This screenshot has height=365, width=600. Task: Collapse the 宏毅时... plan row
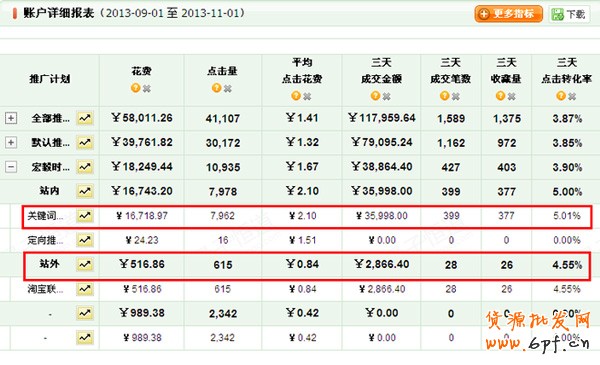tap(11, 167)
